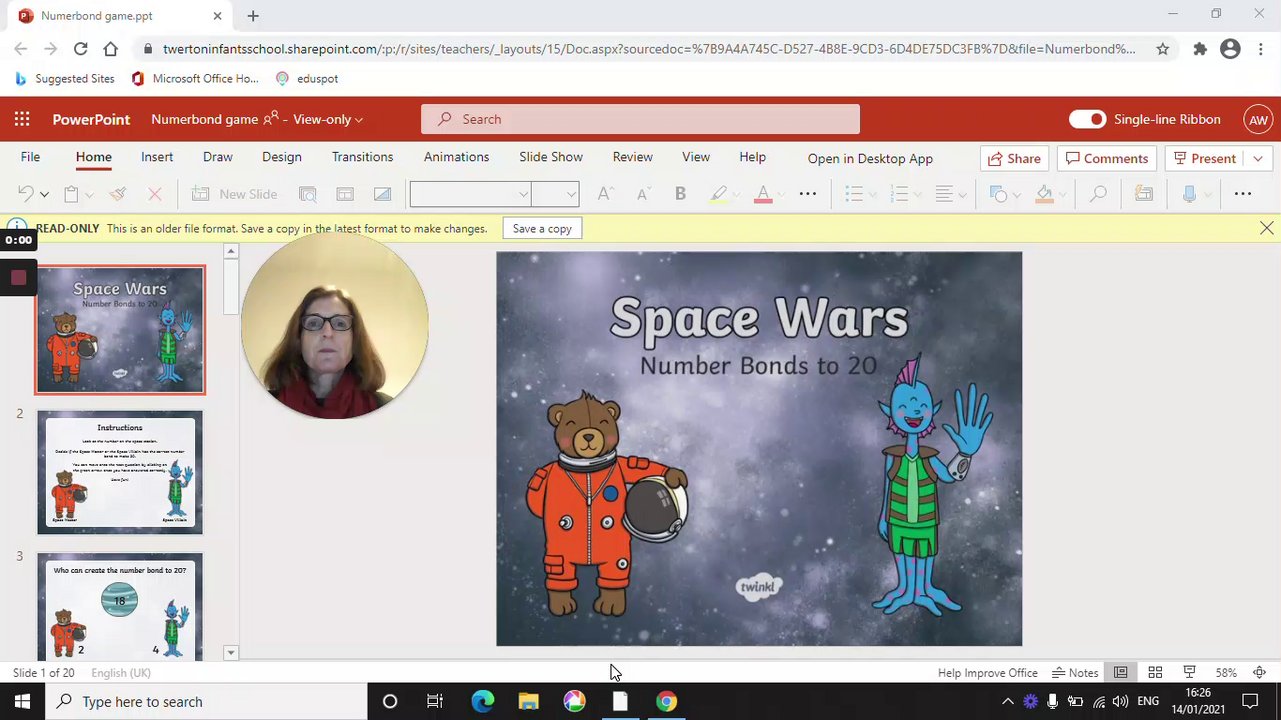The image size is (1281, 720).
Task: Open the slide Layout icon
Action: (x=345, y=194)
